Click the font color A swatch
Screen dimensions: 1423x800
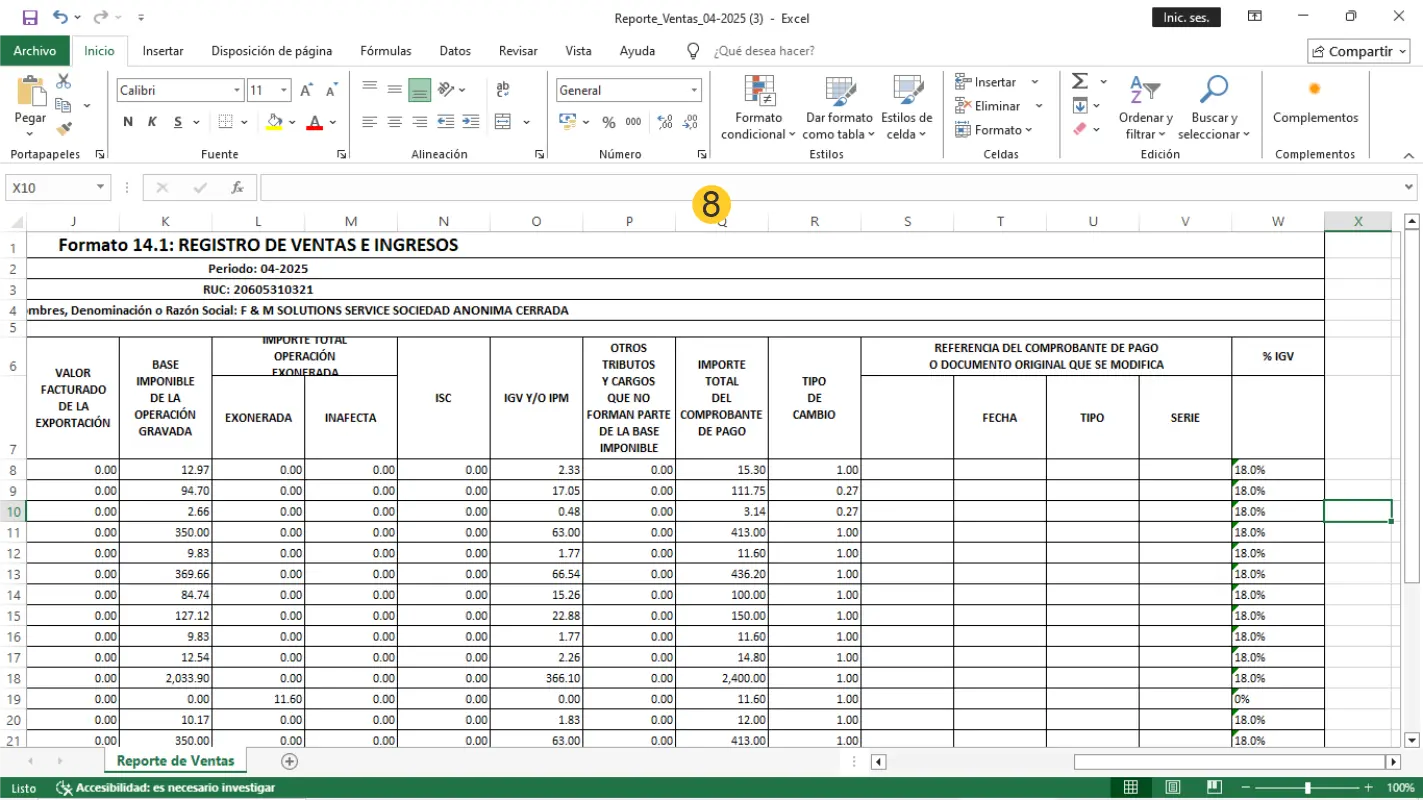(x=315, y=122)
